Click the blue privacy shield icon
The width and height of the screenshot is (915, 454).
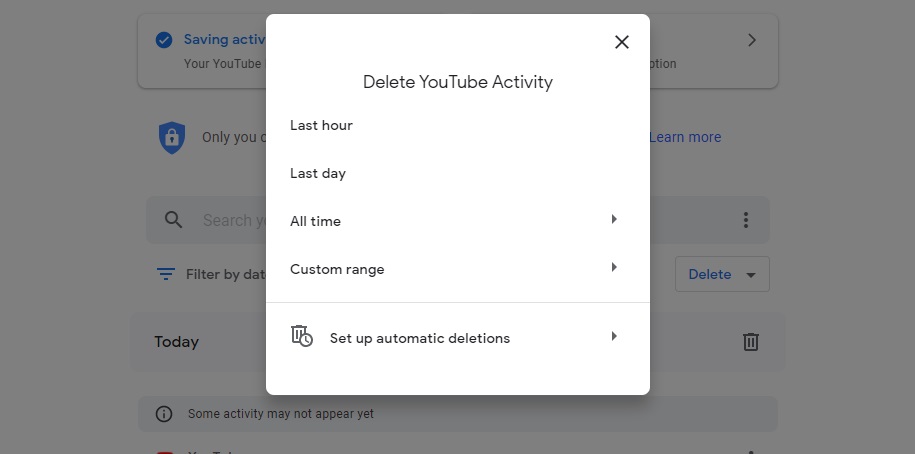pyautogui.click(x=172, y=137)
